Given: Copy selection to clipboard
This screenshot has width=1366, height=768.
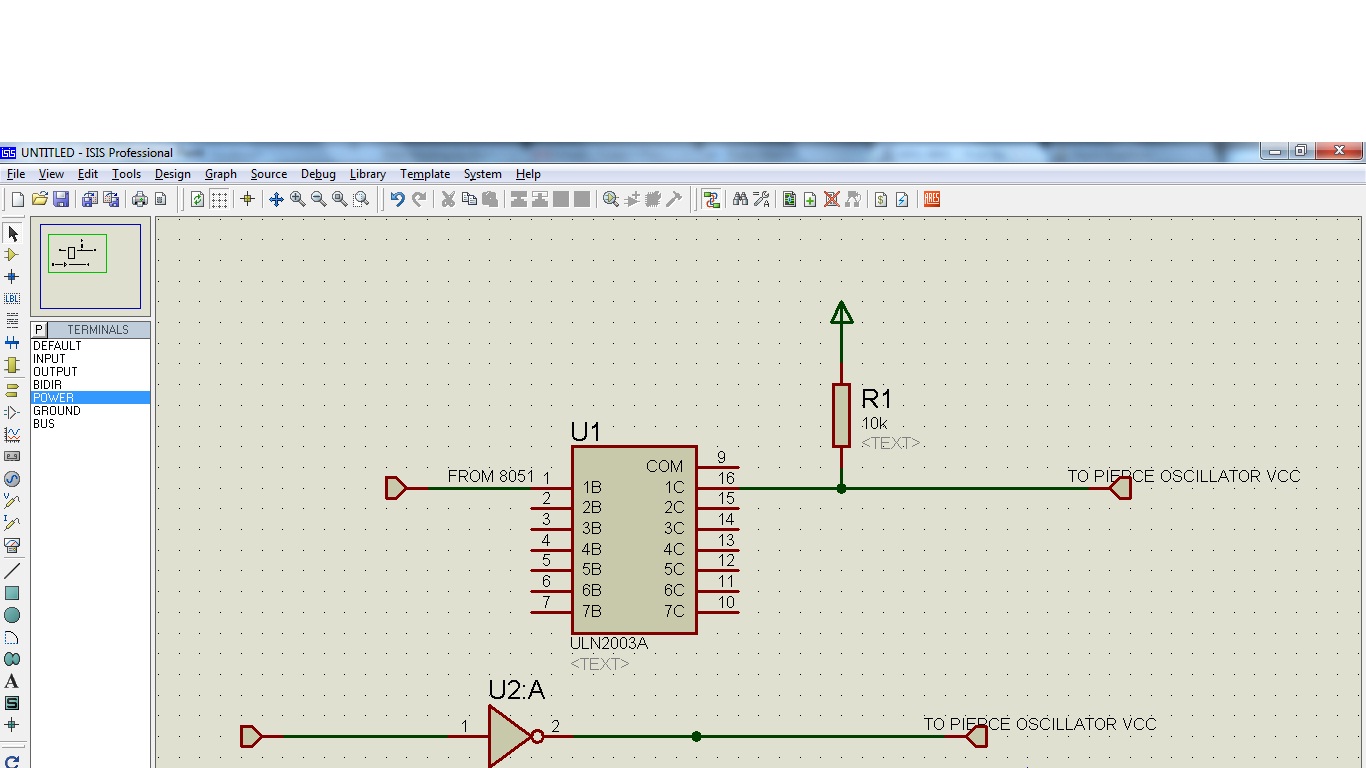Looking at the screenshot, I should click(469, 200).
